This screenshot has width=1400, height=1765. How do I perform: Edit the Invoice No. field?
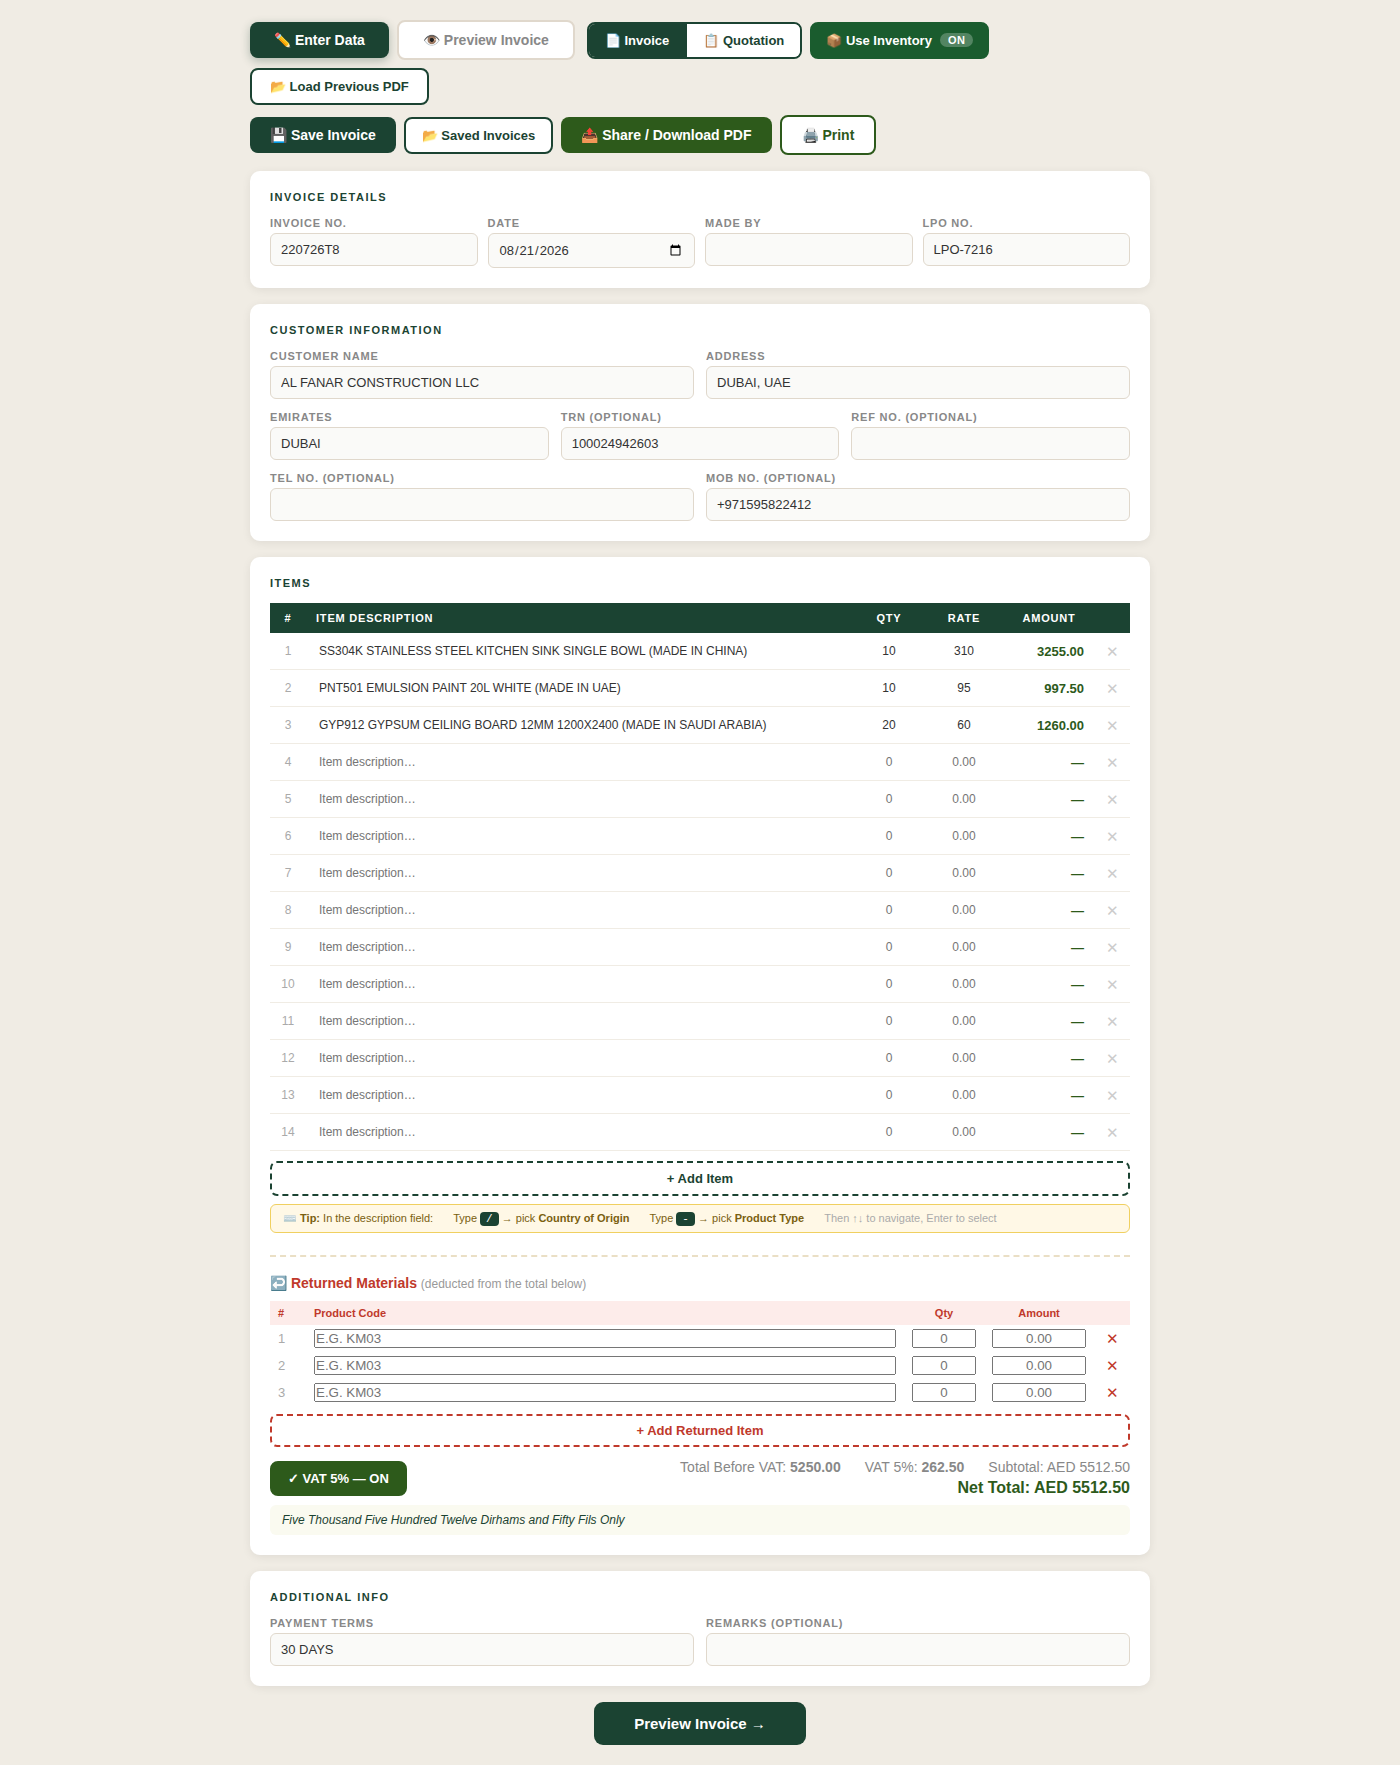(374, 250)
